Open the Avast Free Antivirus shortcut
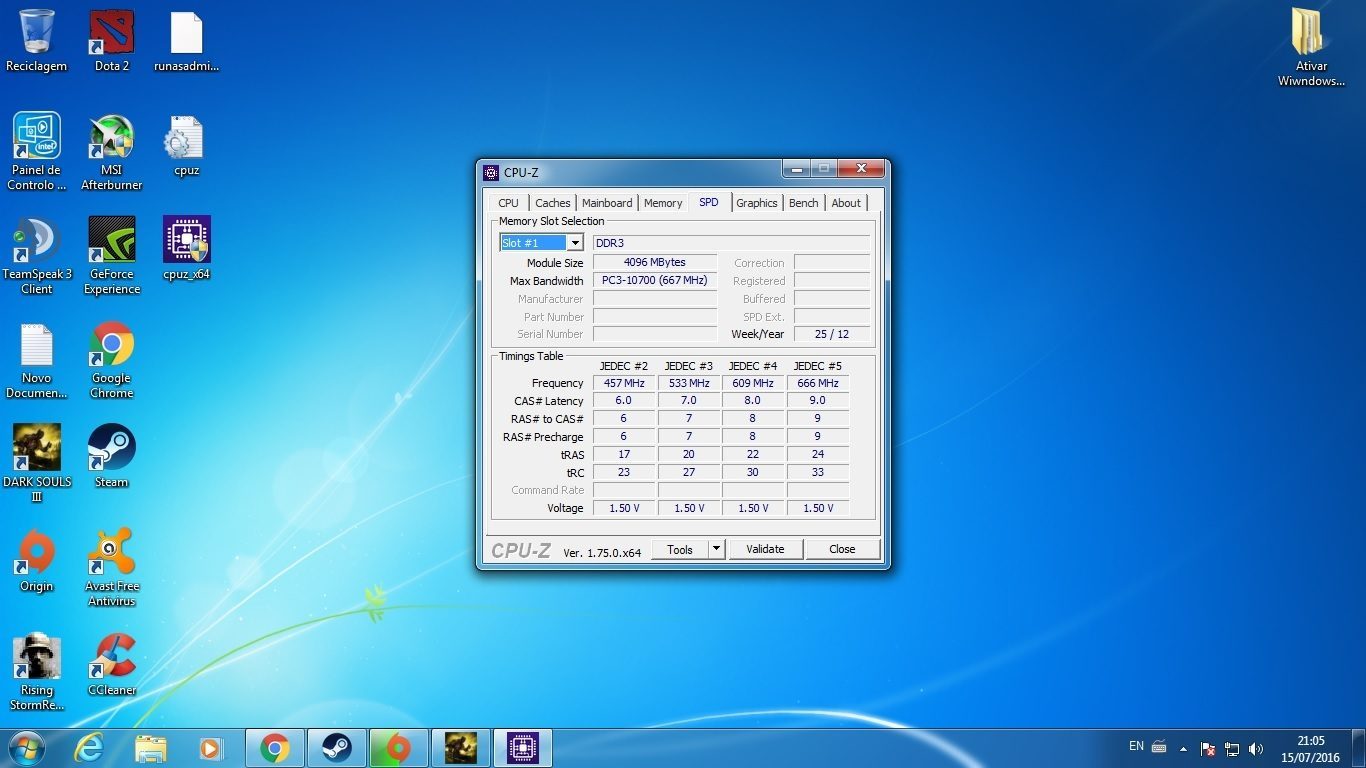The width and height of the screenshot is (1366, 768). click(112, 568)
